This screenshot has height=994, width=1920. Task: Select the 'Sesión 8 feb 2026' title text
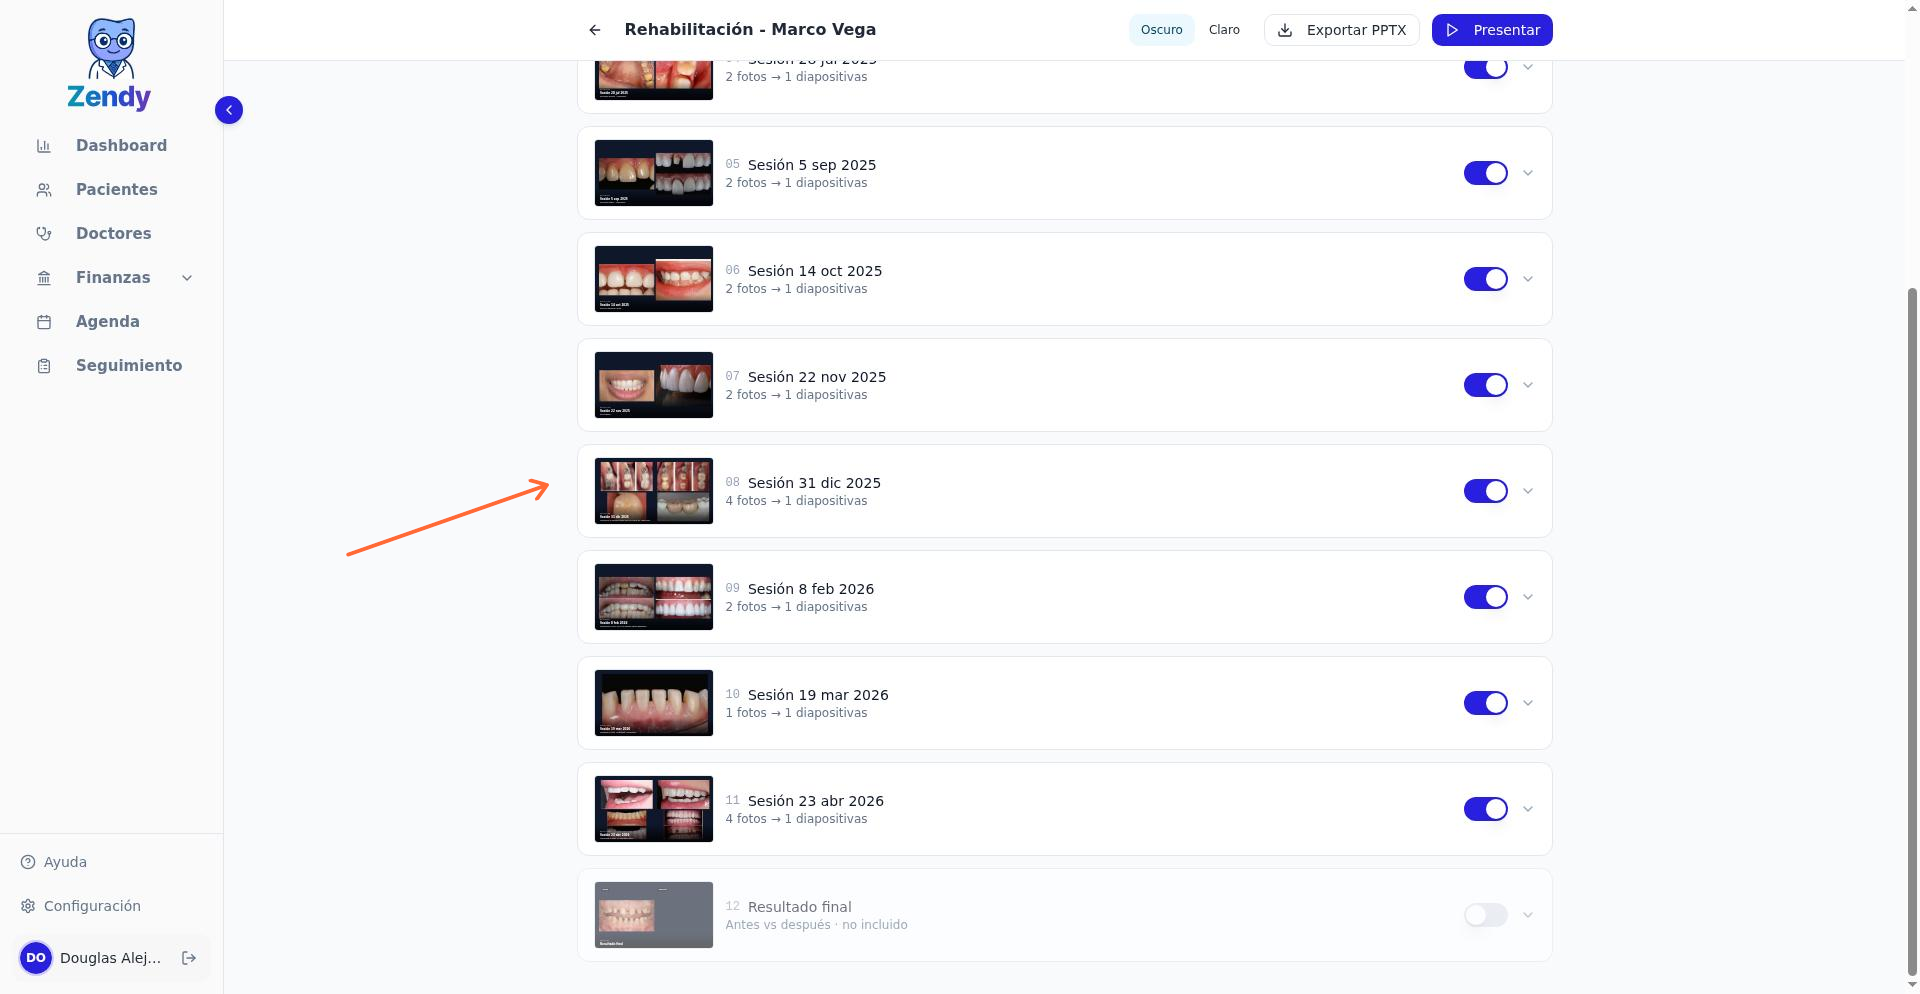pos(811,589)
